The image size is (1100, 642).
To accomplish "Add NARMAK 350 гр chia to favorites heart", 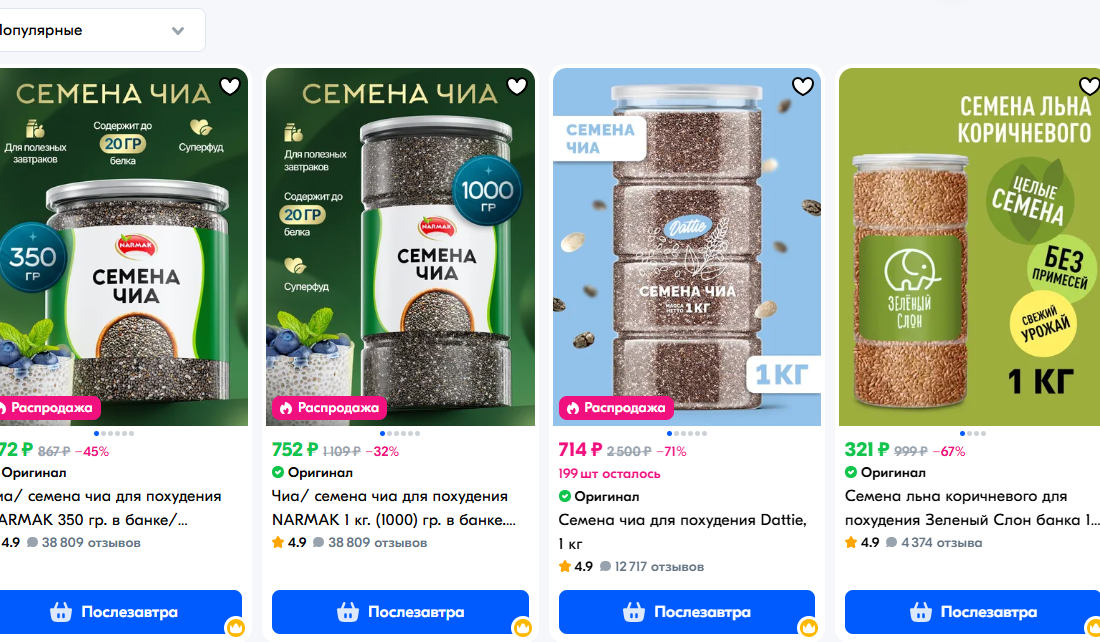I will click(230, 86).
